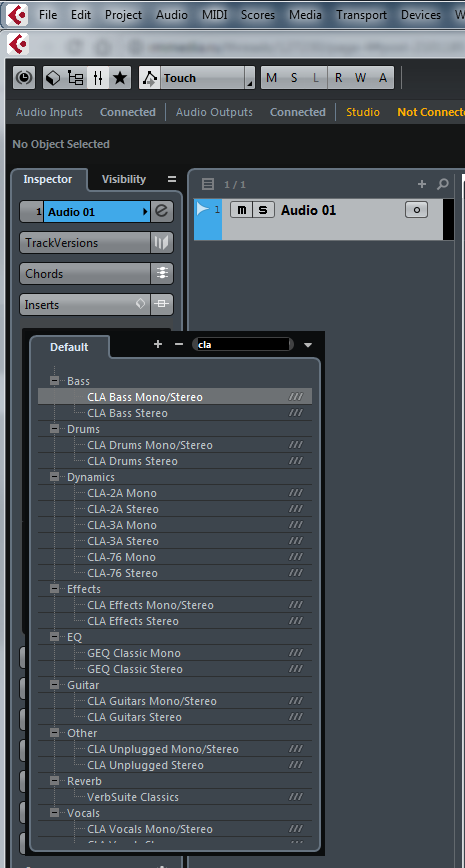This screenshot has height=868, width=465.
Task: Mute the Audio 01 track
Action: tap(241, 210)
